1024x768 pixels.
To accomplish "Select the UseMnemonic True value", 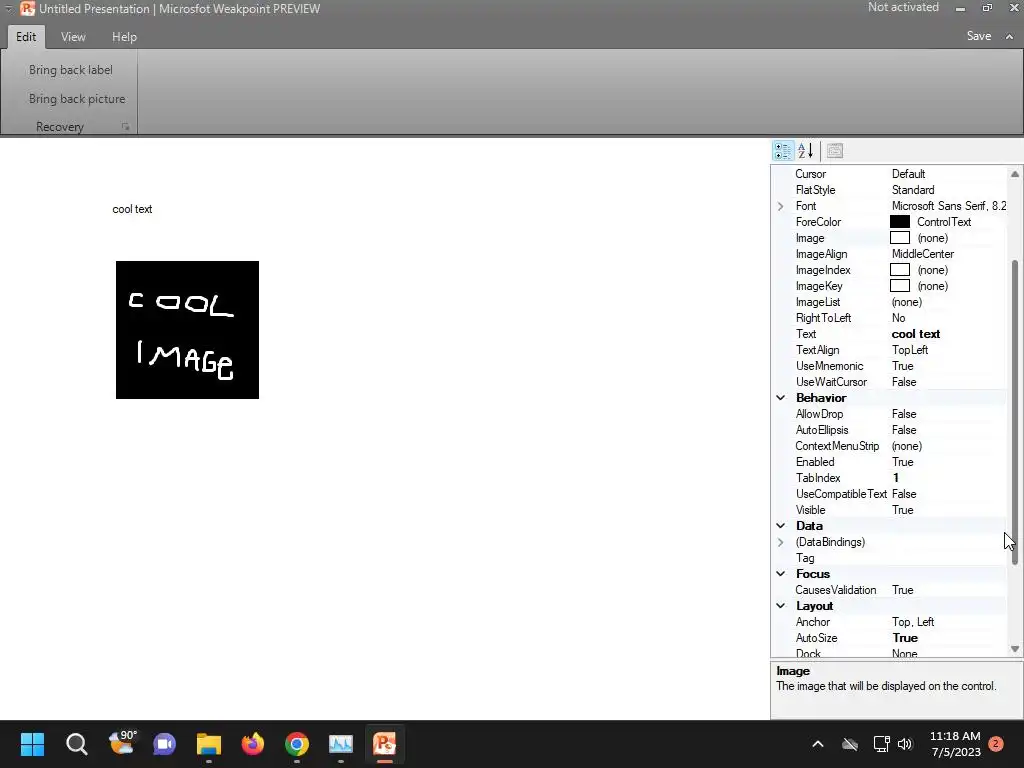I will tap(903, 366).
